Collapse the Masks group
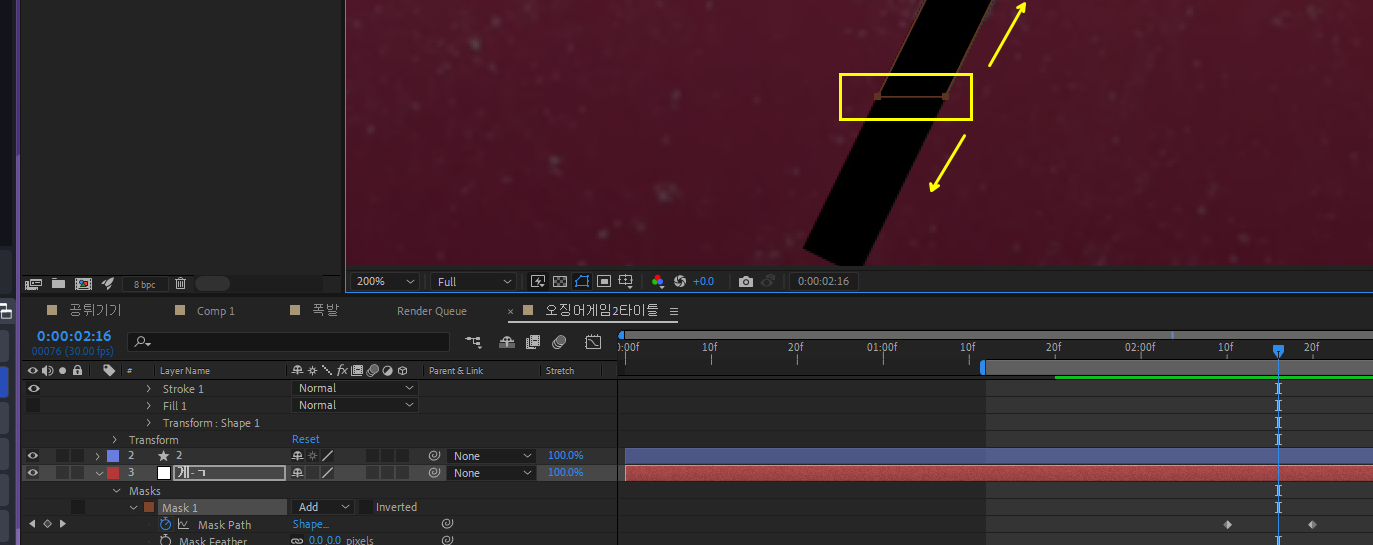The width and height of the screenshot is (1373, 545). tap(115, 491)
